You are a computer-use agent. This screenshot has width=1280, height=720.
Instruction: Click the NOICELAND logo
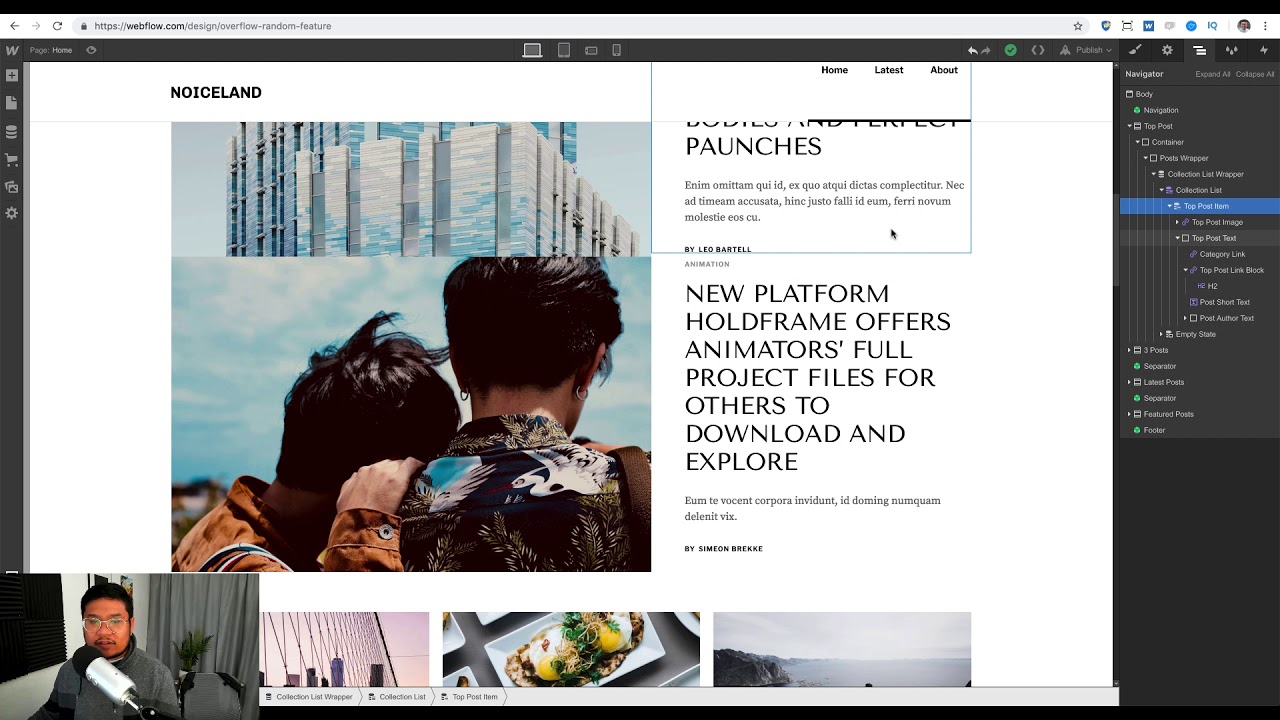(216, 92)
